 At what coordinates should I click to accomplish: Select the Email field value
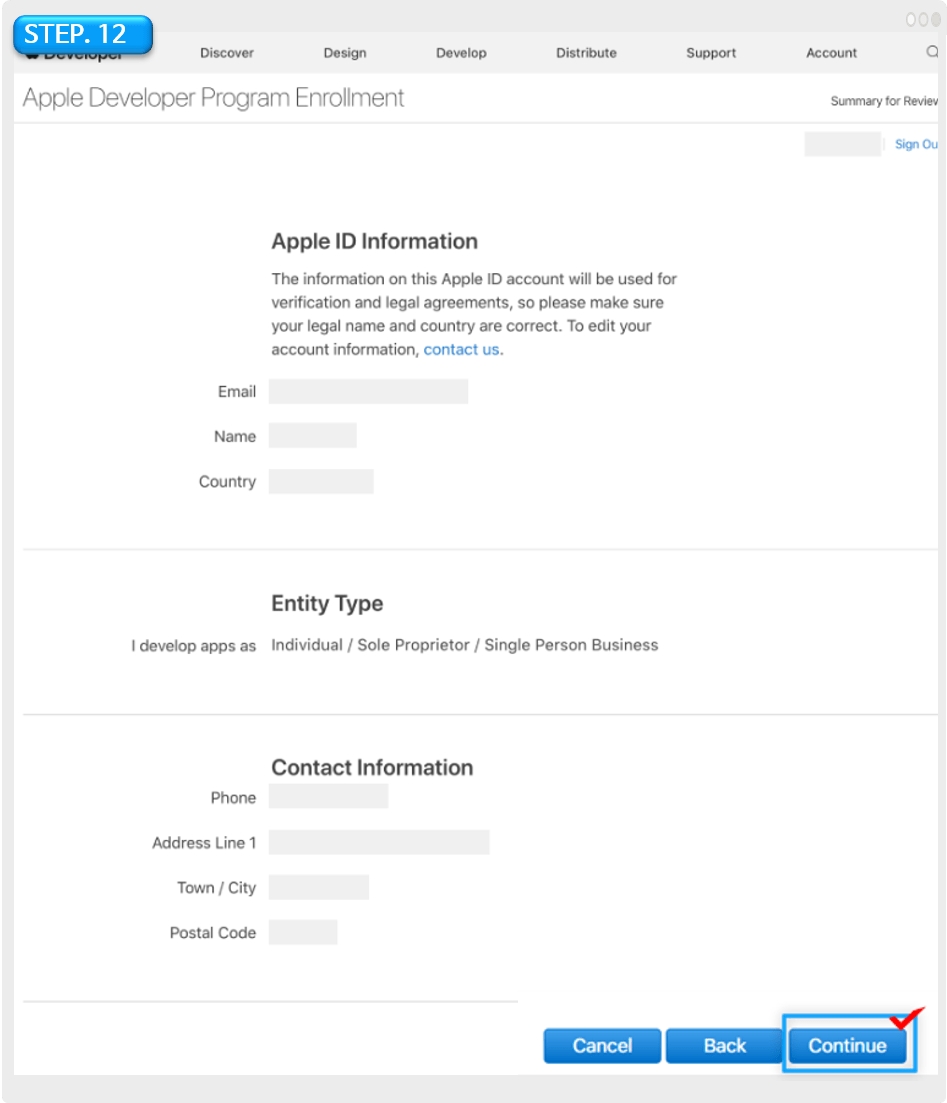coord(368,392)
